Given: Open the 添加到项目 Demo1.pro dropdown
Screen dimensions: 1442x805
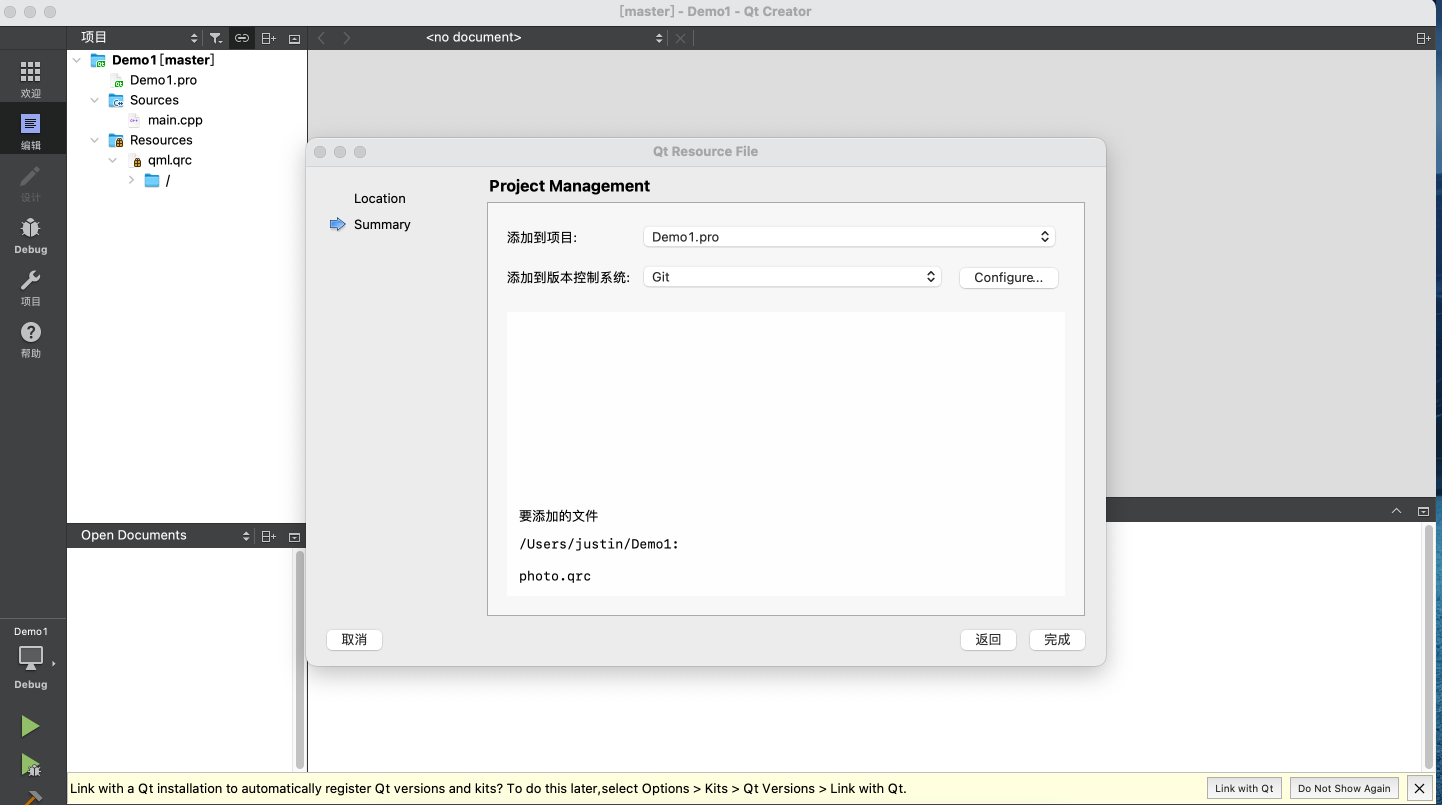Looking at the screenshot, I should (849, 237).
